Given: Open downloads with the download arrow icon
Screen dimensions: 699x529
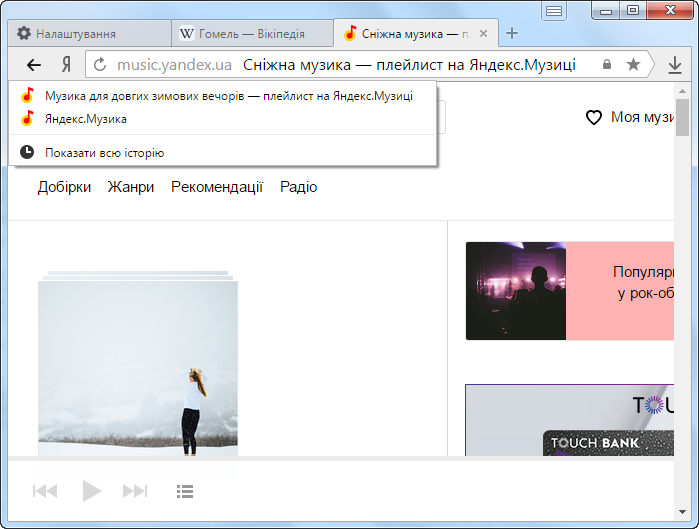Looking at the screenshot, I should coord(675,65).
